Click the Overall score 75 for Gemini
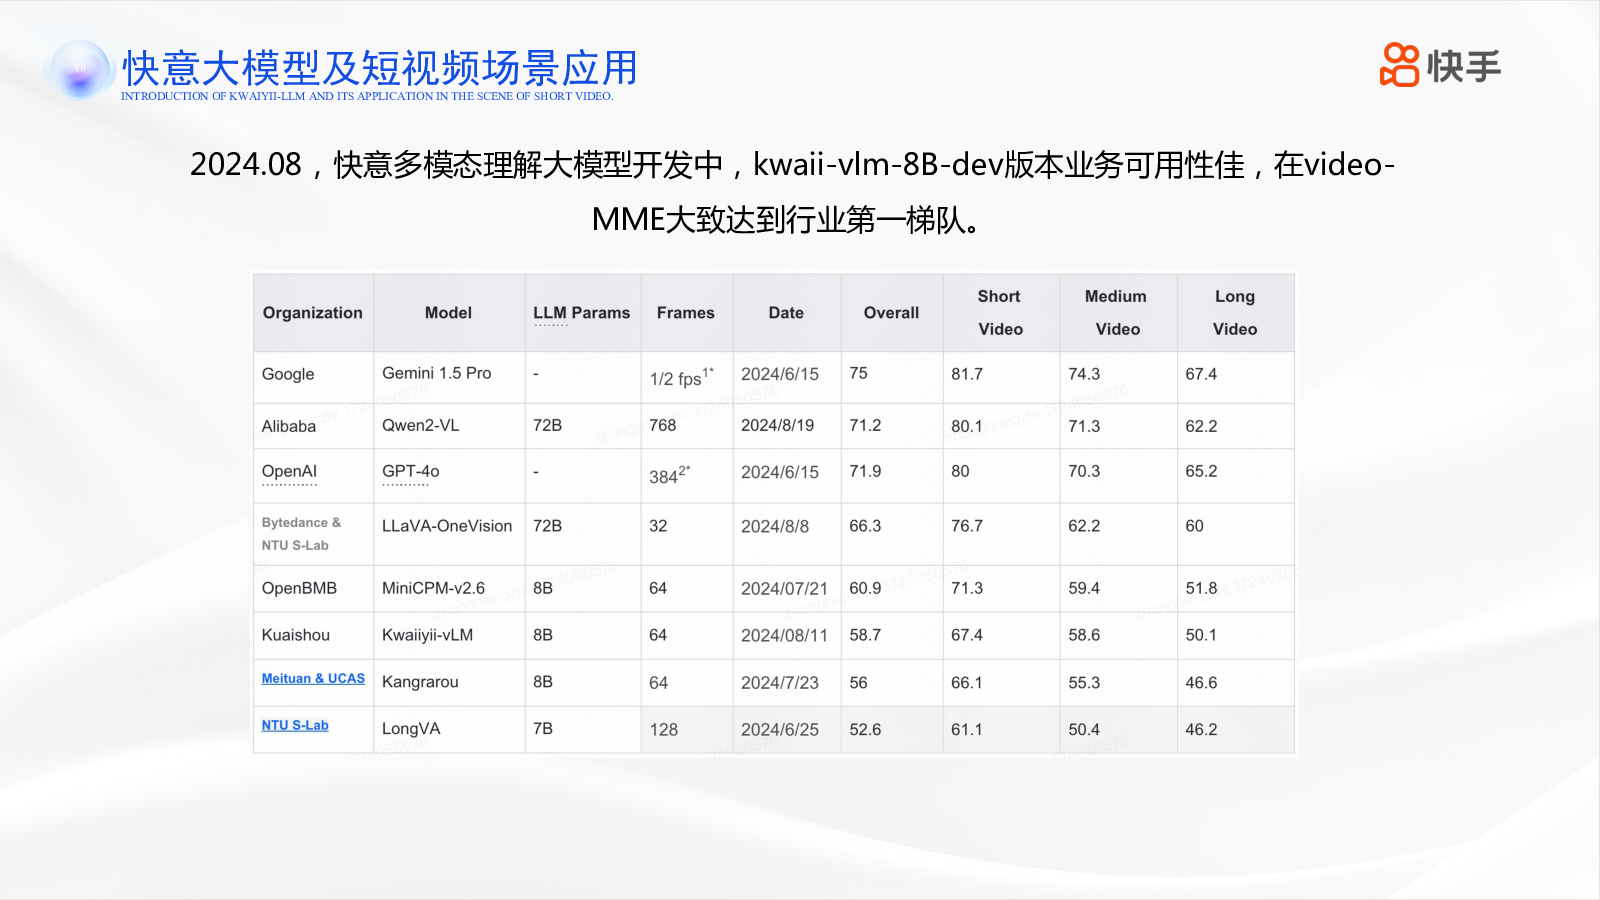Viewport: 1600px width, 900px height. point(859,373)
